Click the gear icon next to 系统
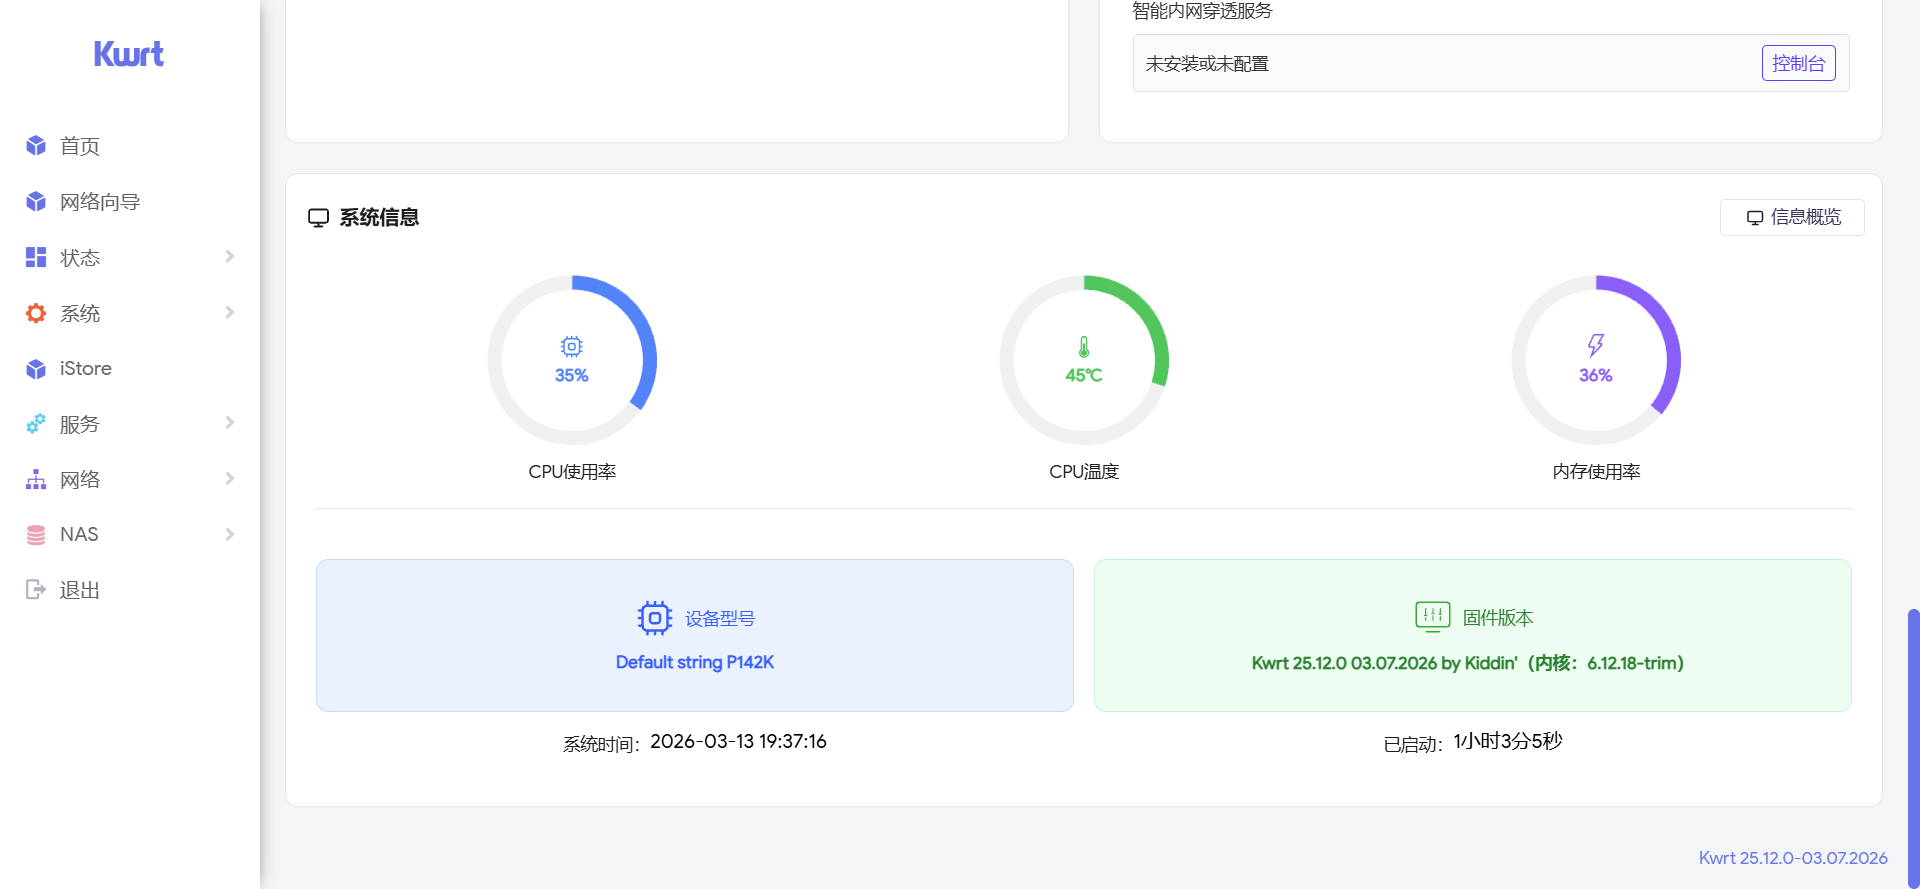 coord(36,313)
